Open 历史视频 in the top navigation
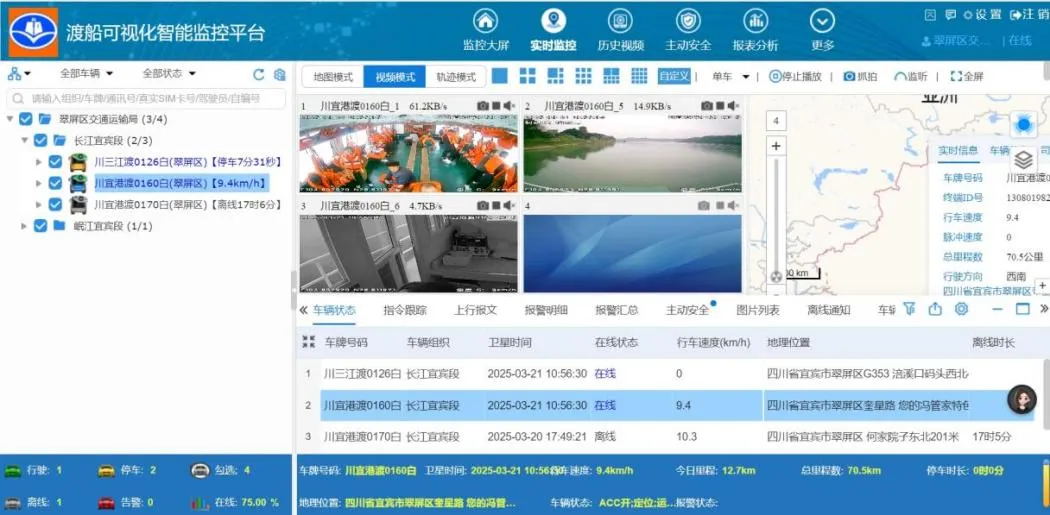The height and width of the screenshot is (515, 1050). pyautogui.click(x=621, y=46)
